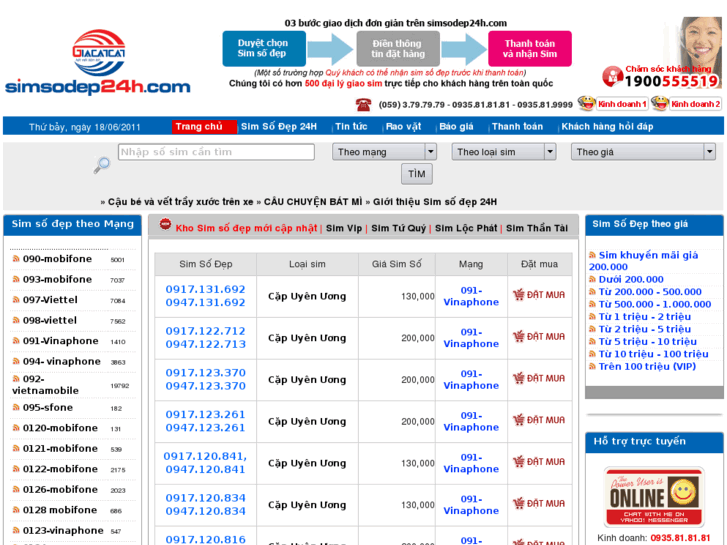Click the red telephone icon
Image resolution: width=727 pixels, height=545 pixels.
coord(364,105)
